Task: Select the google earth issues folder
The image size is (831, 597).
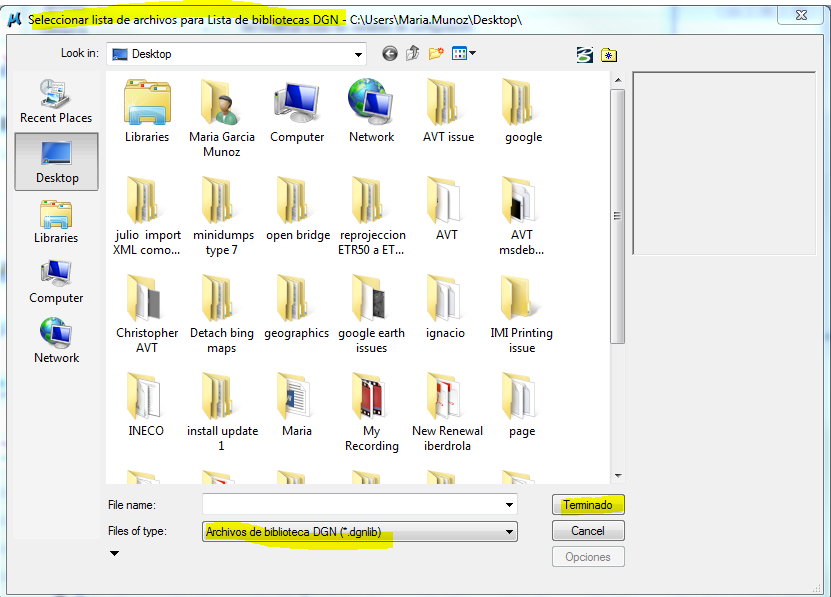Action: coord(371,314)
